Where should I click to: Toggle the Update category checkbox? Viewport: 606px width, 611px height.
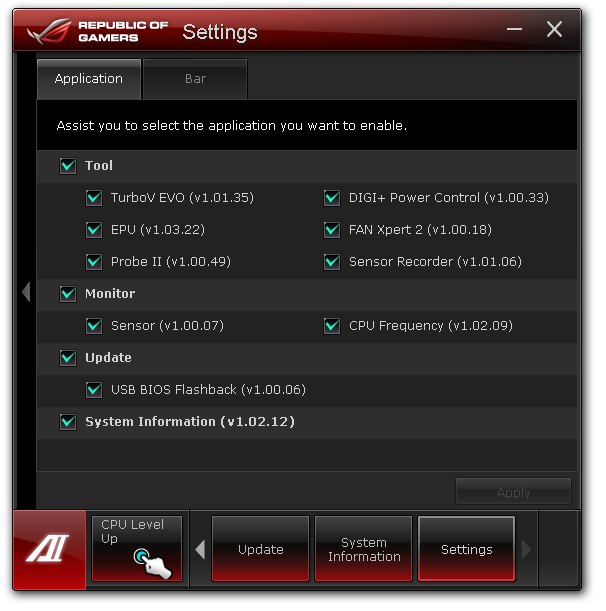click(x=68, y=358)
